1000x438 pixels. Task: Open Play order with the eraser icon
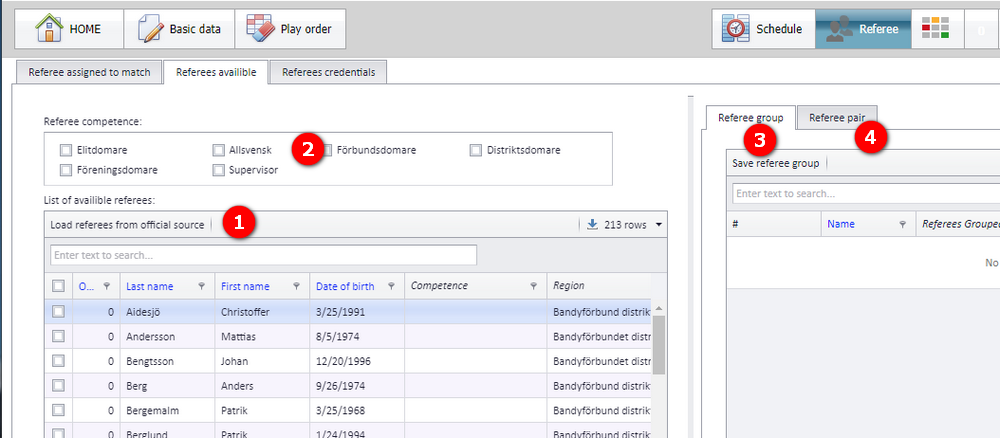[x=261, y=29]
